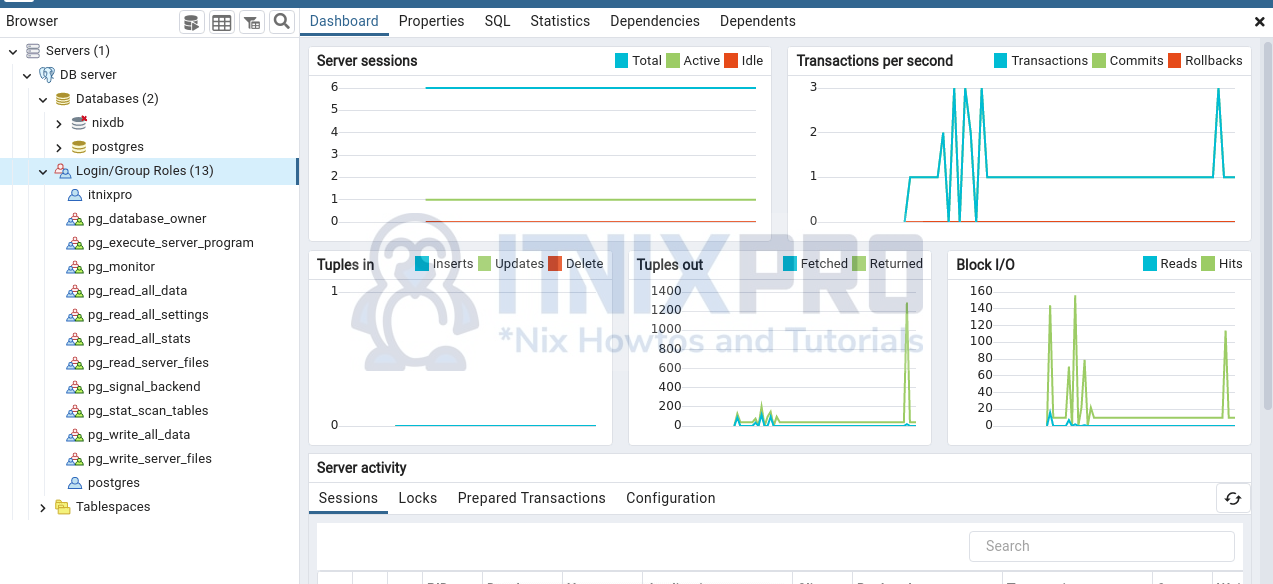The image size is (1273, 584).
Task: Open the Filtered Rows toolbar icon
Action: (252, 22)
